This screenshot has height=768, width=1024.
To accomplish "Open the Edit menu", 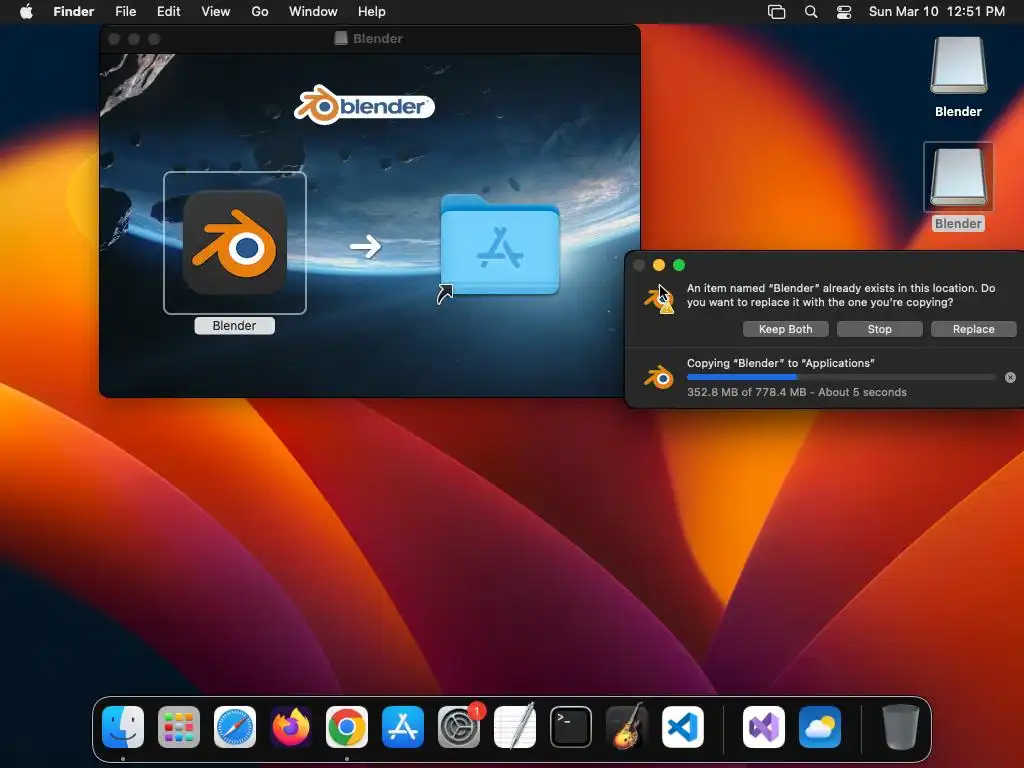I will click(168, 12).
